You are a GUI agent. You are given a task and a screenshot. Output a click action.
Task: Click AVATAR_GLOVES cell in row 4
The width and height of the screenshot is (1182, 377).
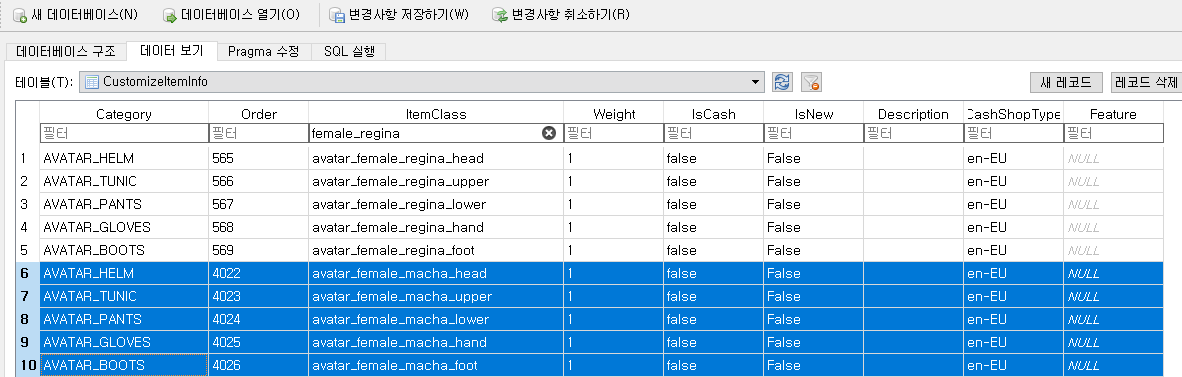tap(124, 227)
